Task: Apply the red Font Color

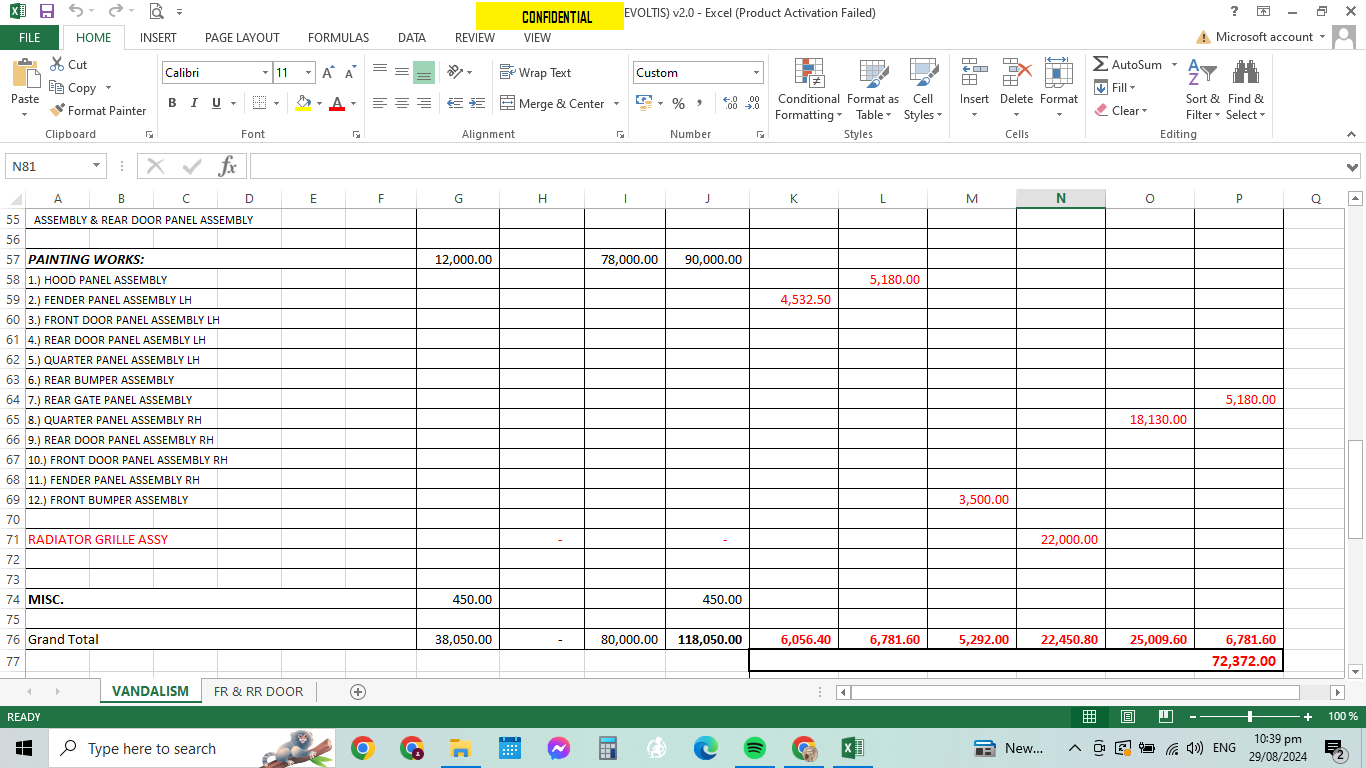Action: point(337,103)
